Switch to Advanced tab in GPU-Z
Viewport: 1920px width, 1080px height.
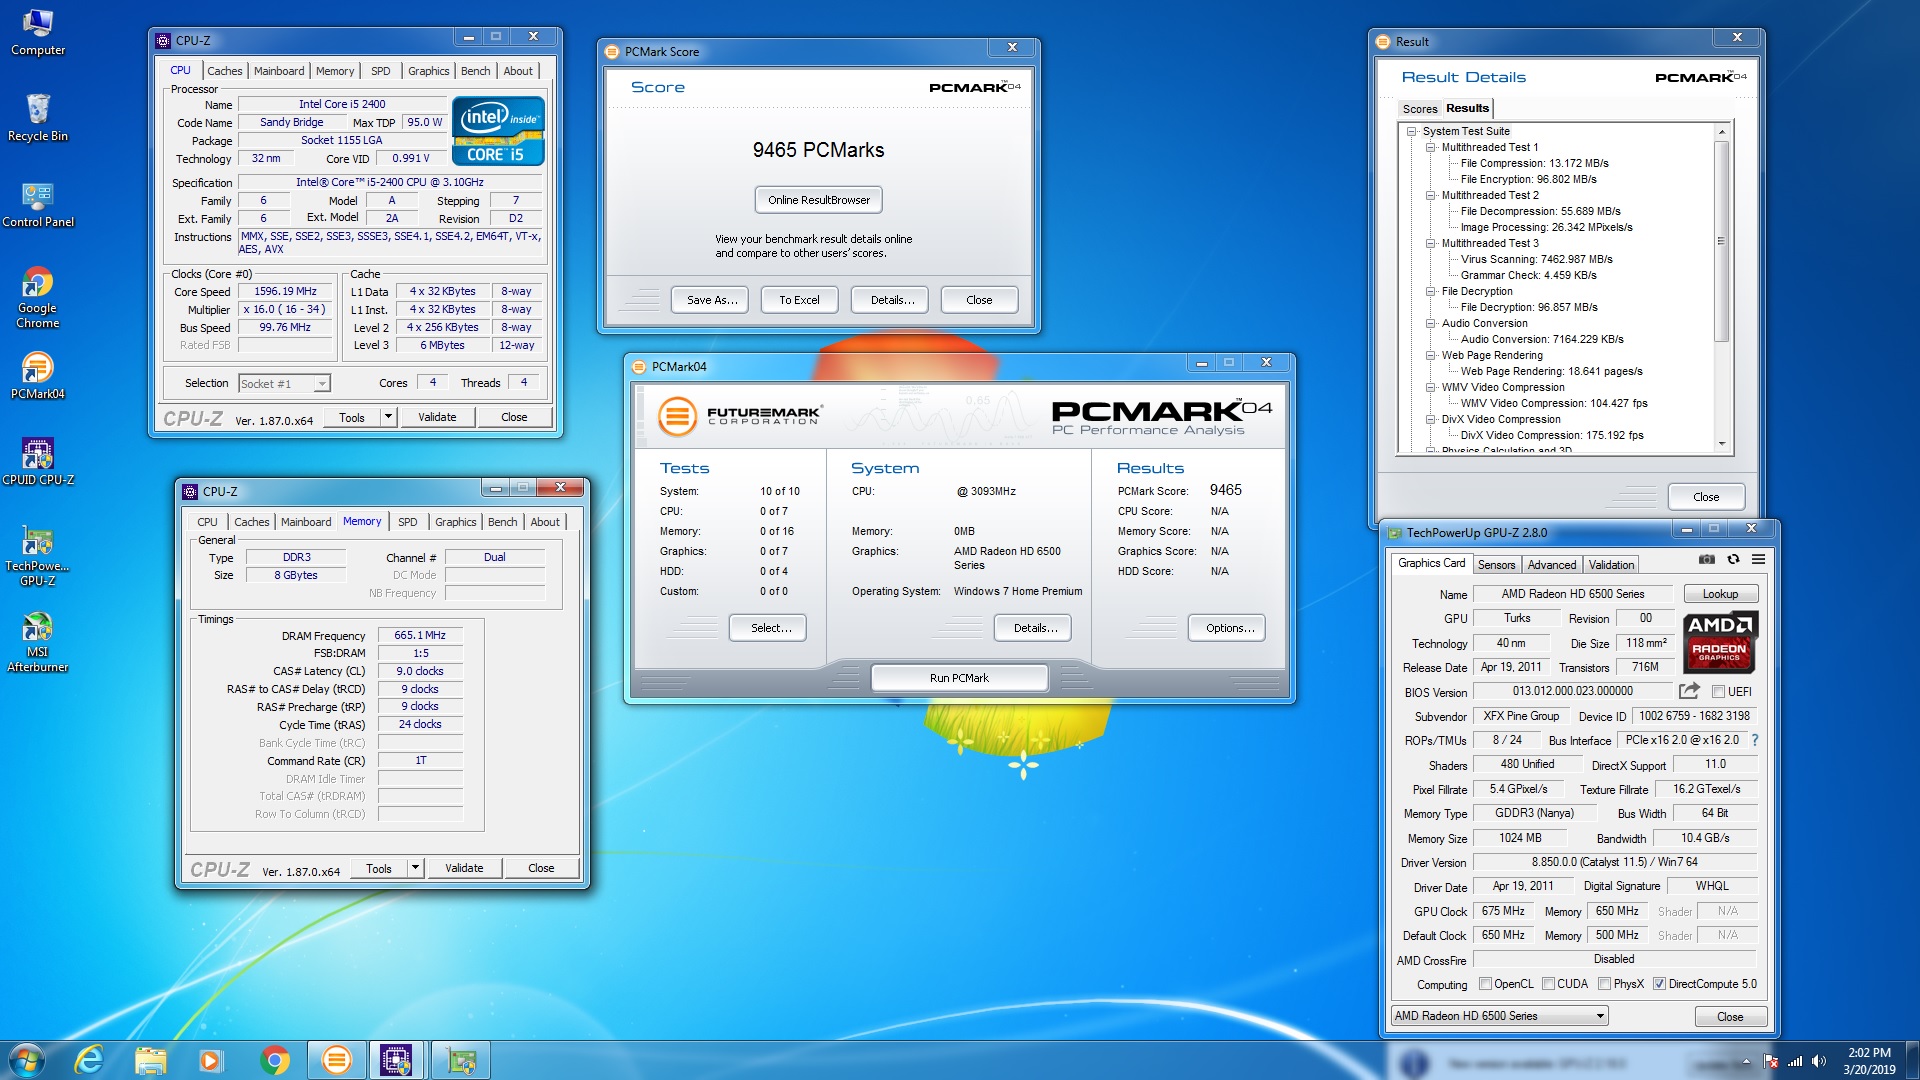point(1551,565)
